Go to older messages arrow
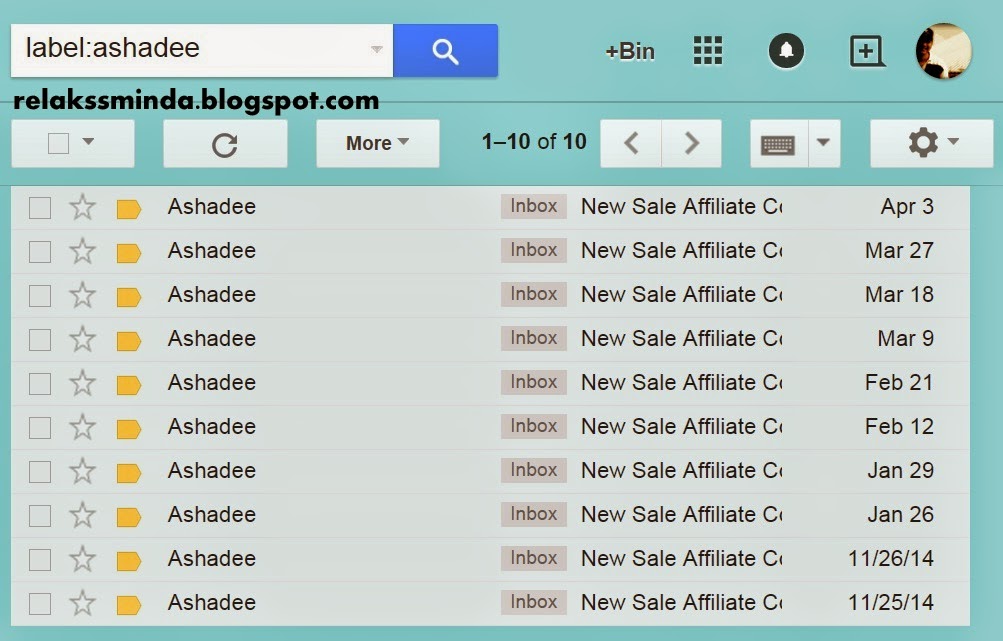Image resolution: width=1003 pixels, height=641 pixels. 691,143
